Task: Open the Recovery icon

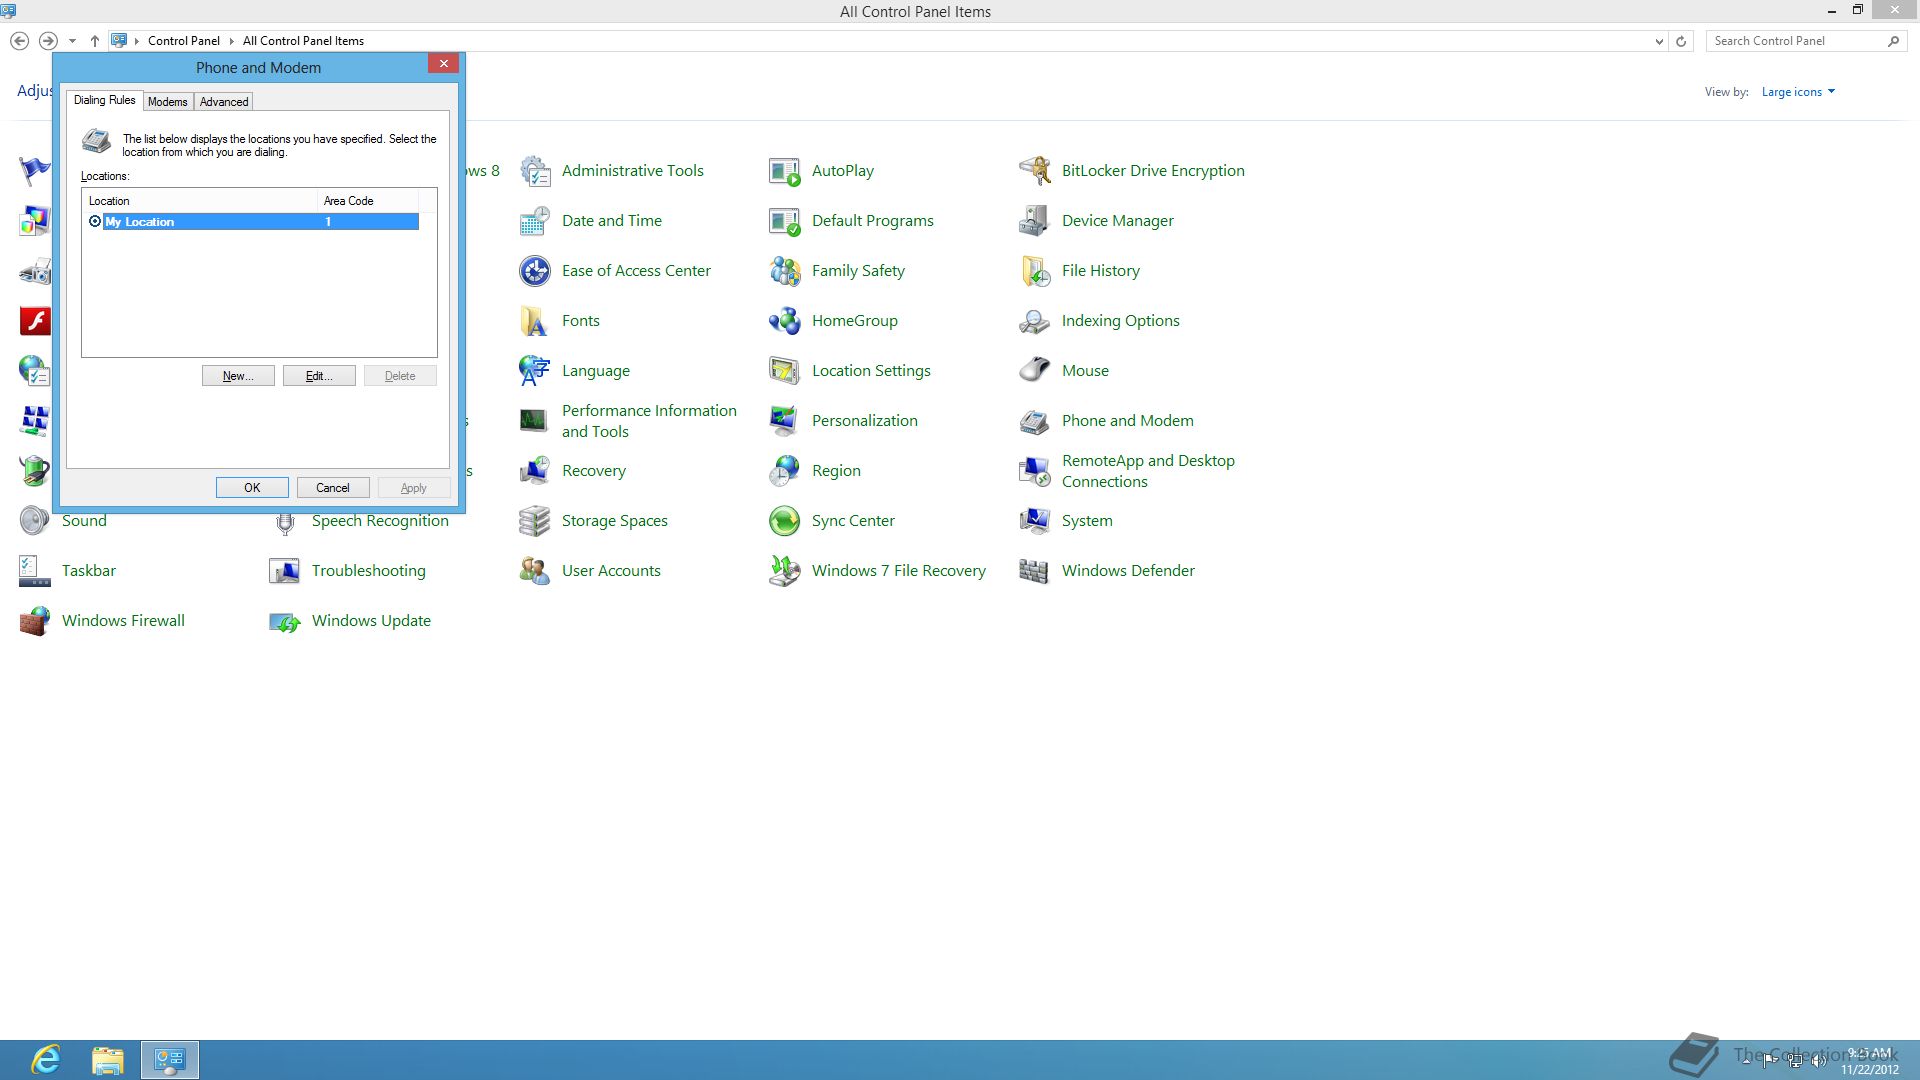Action: [x=535, y=471]
